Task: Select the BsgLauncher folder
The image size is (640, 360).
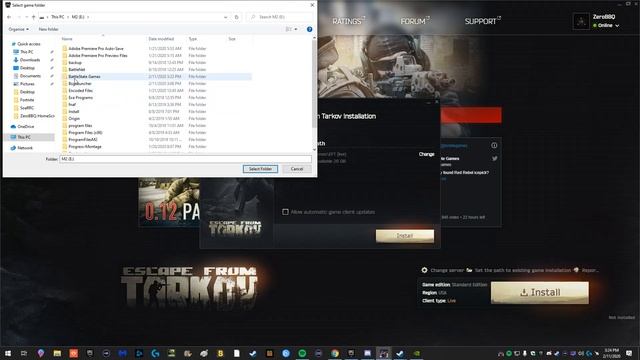Action: coord(80,83)
